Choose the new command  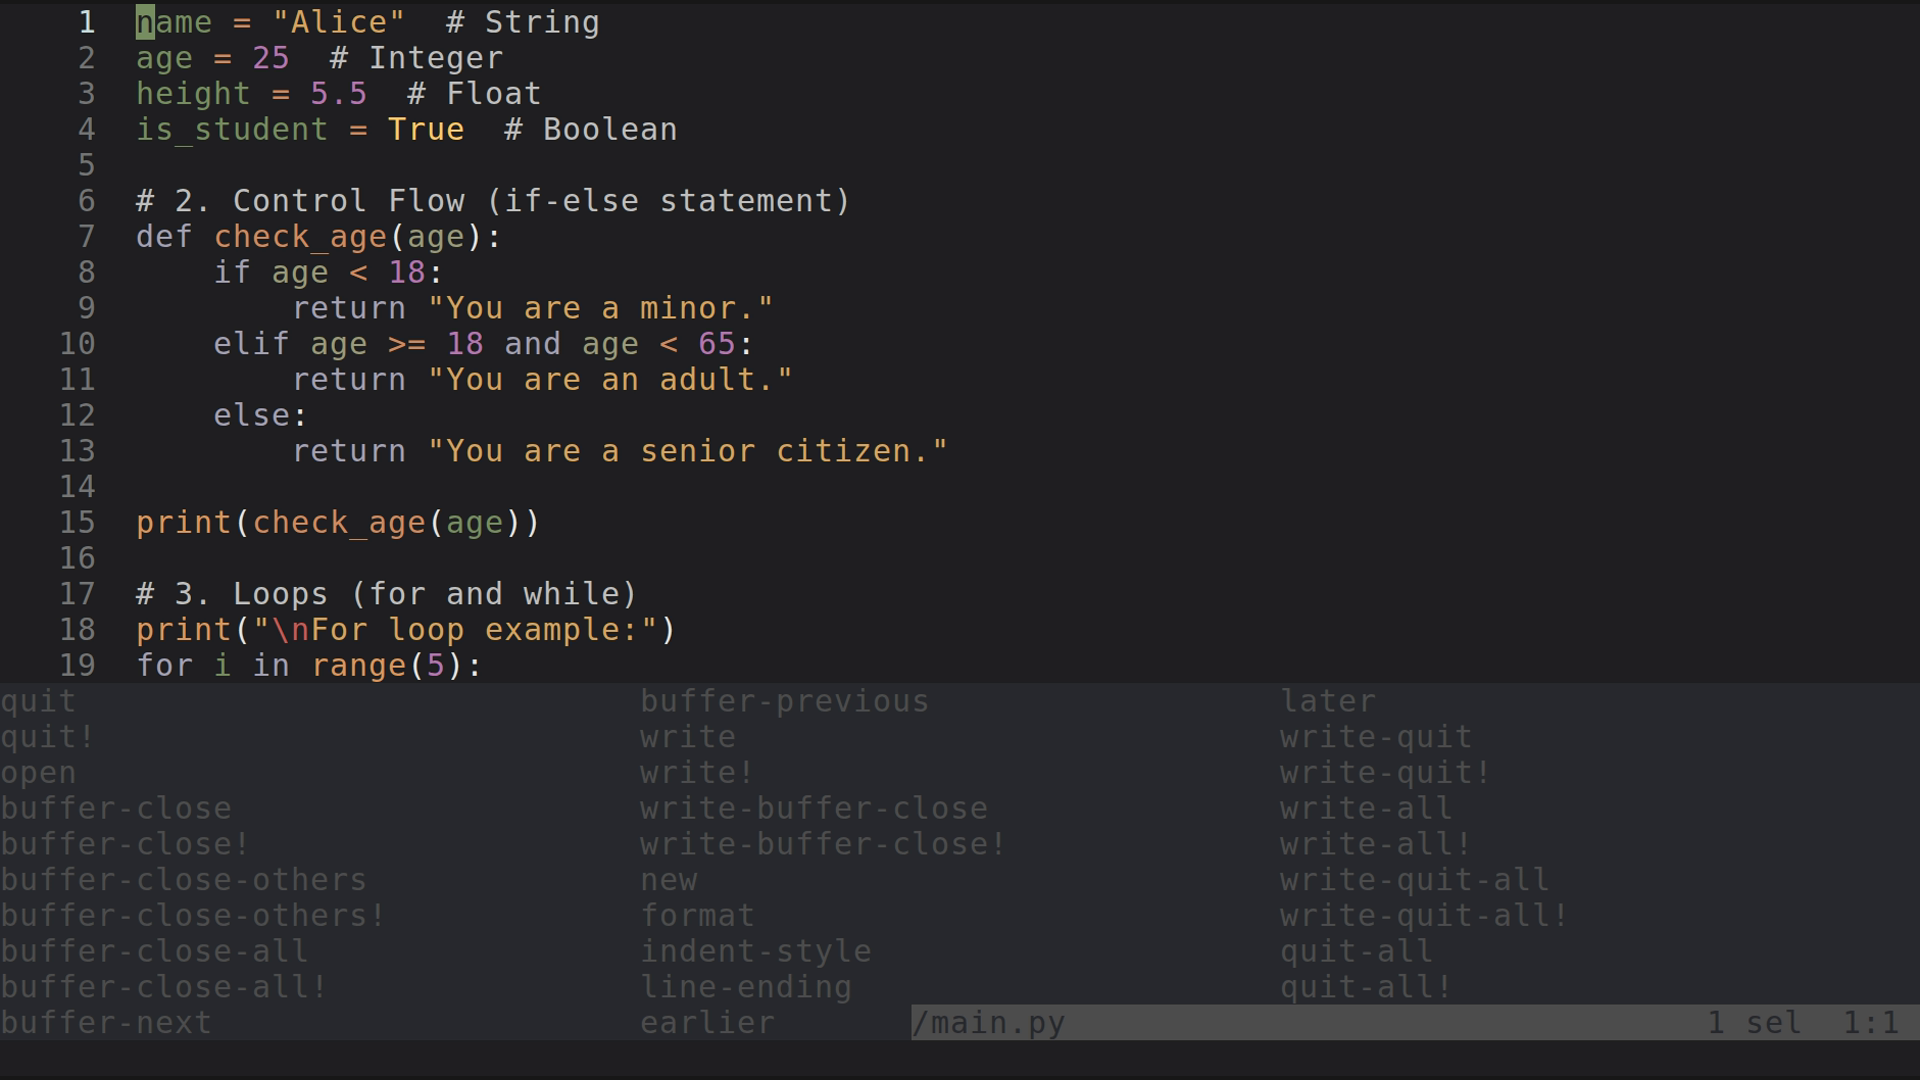(668, 879)
